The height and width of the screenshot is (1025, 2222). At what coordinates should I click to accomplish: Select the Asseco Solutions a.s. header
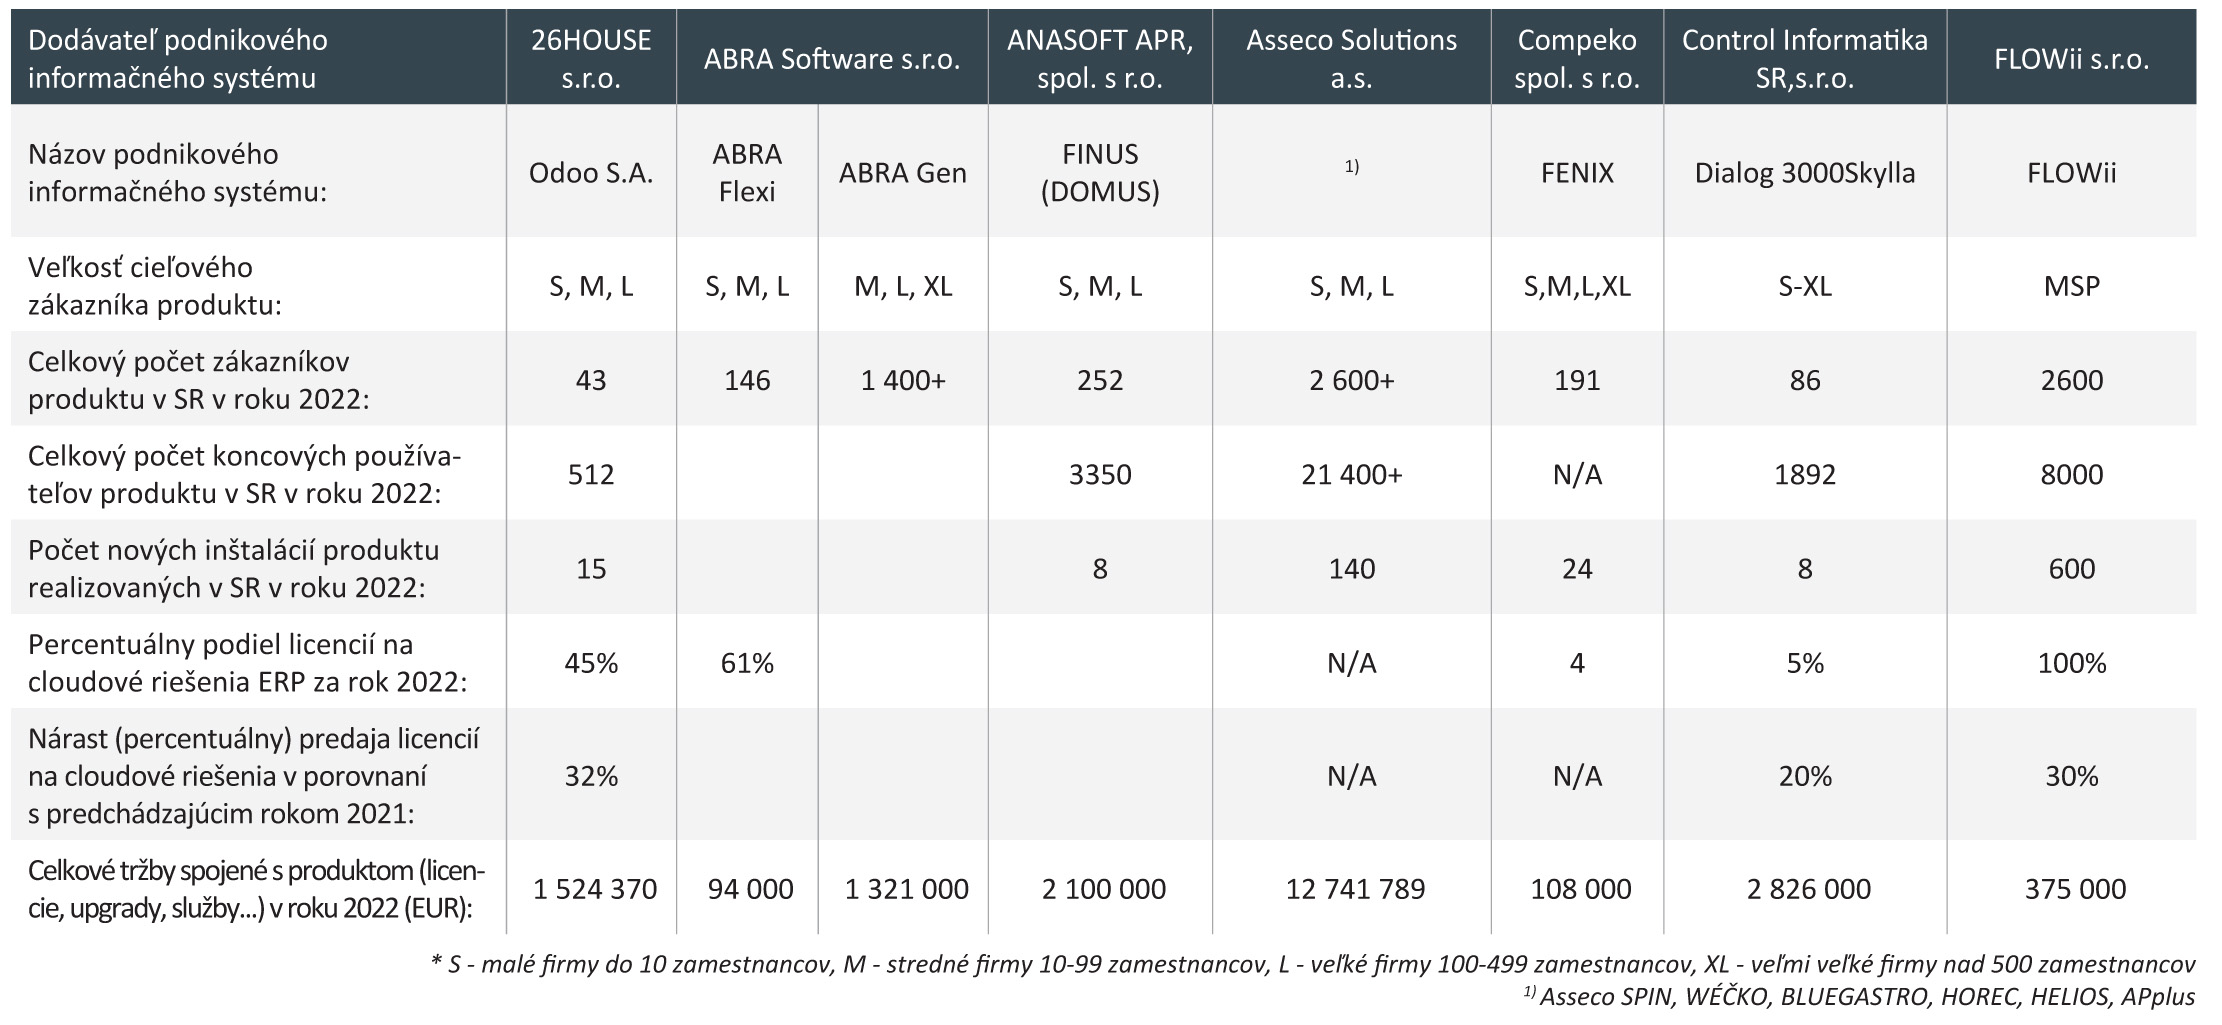click(1351, 58)
